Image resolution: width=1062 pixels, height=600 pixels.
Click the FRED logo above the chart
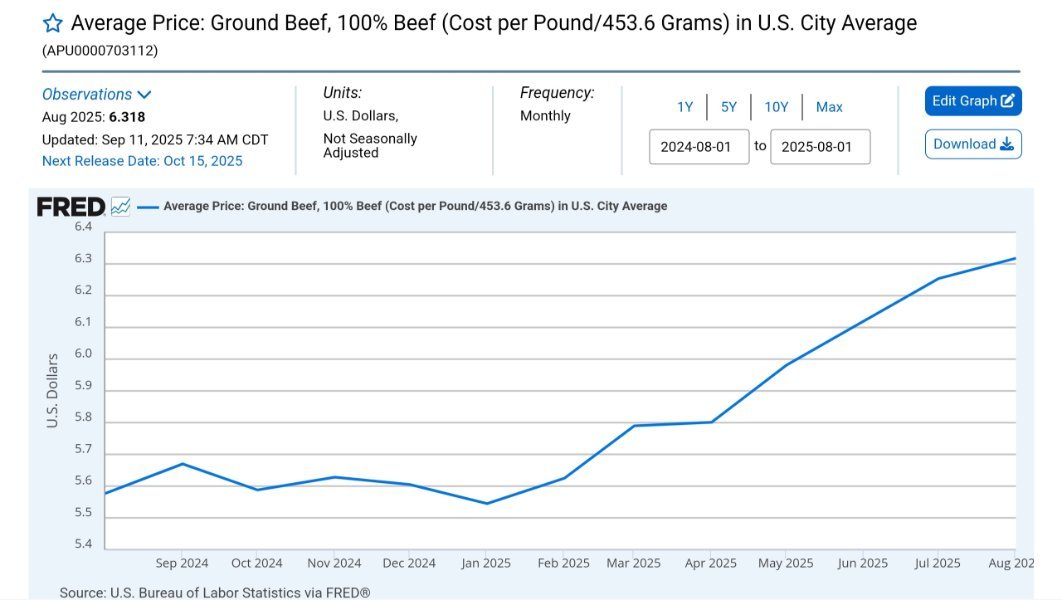pyautogui.click(x=71, y=207)
